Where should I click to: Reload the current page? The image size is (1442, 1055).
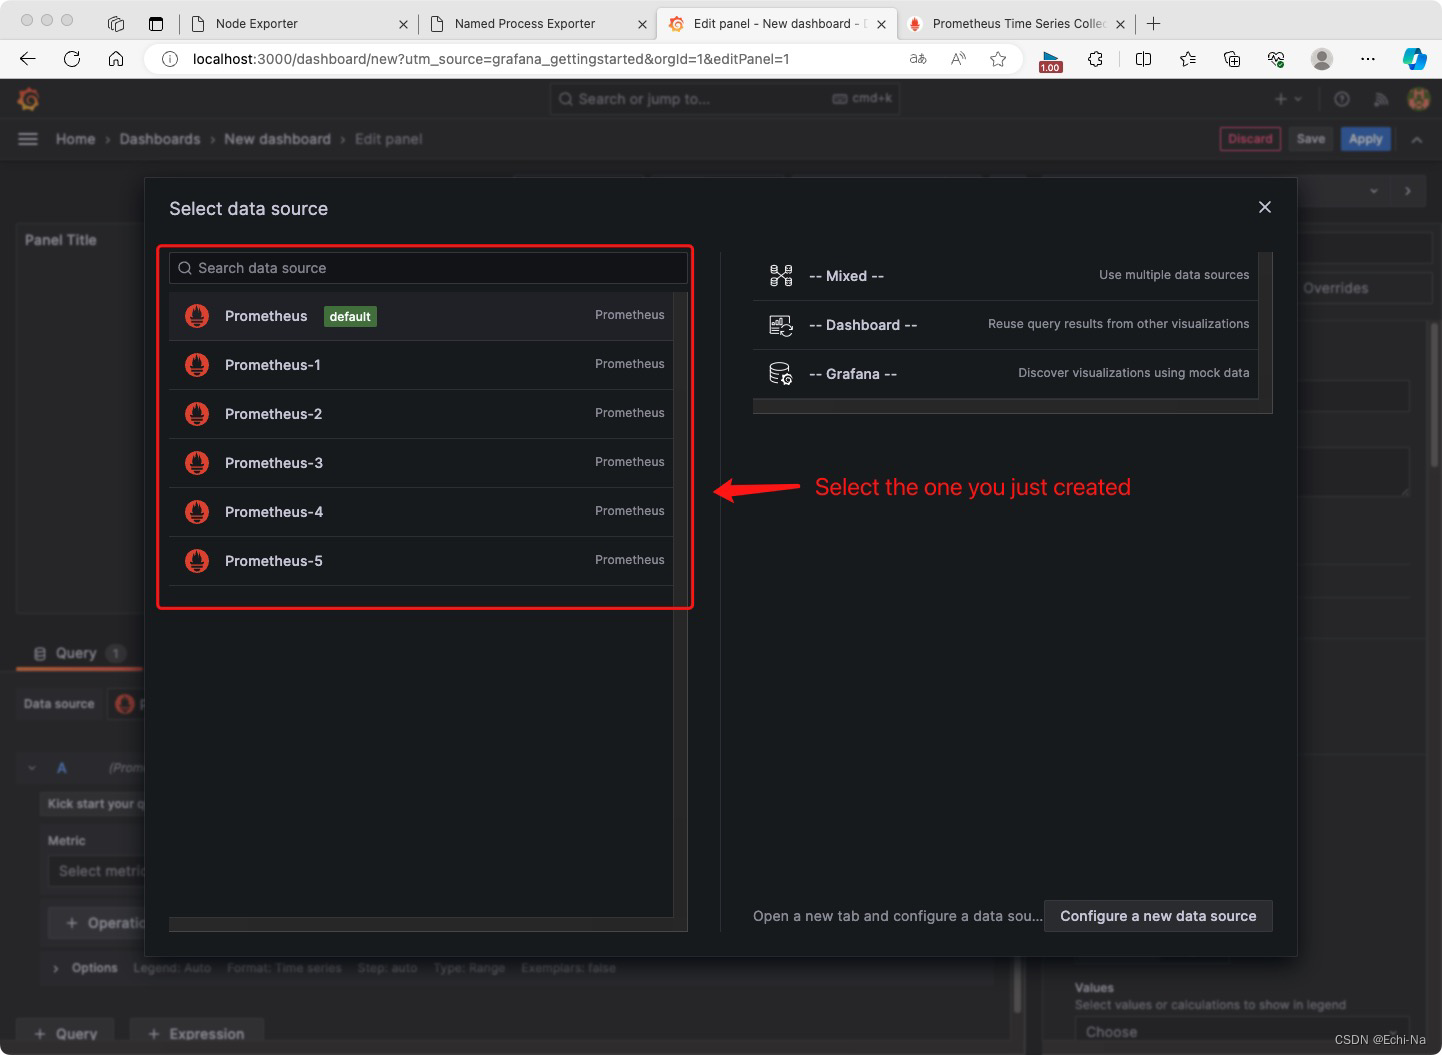point(72,59)
